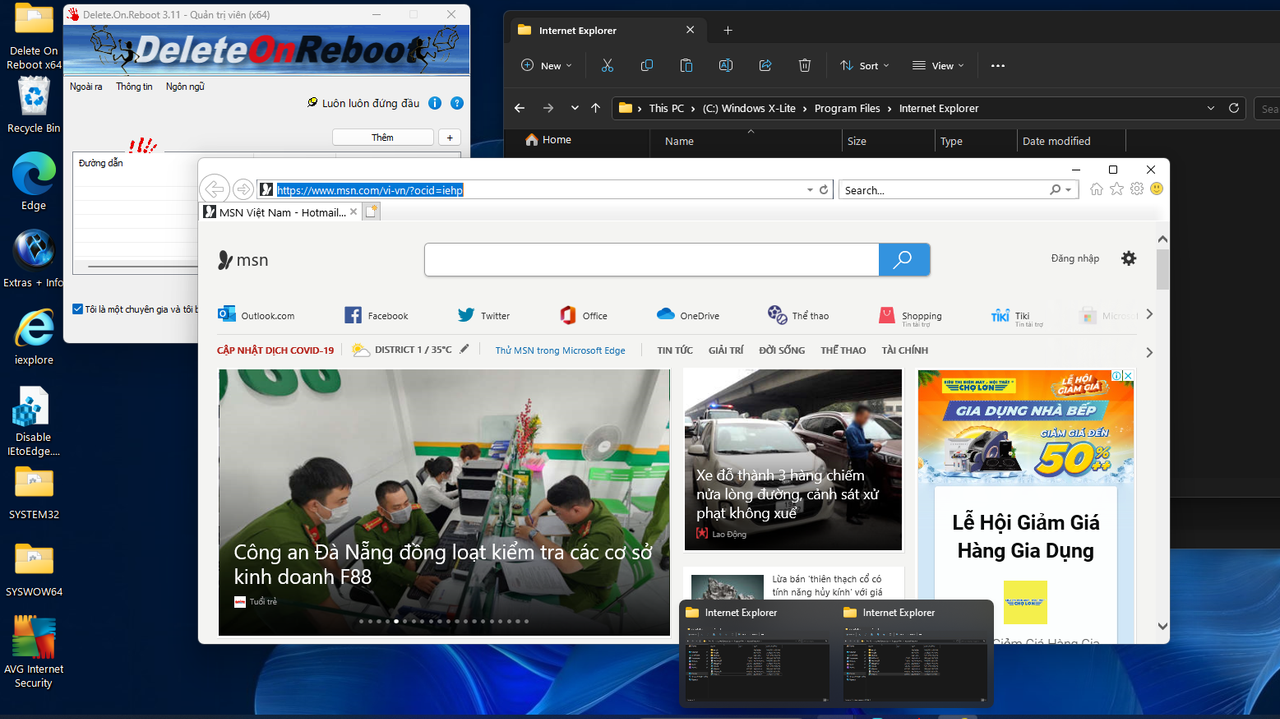1280x719 pixels.
Task: Click the Paste icon in File Explorer toolbar
Action: 686,65
